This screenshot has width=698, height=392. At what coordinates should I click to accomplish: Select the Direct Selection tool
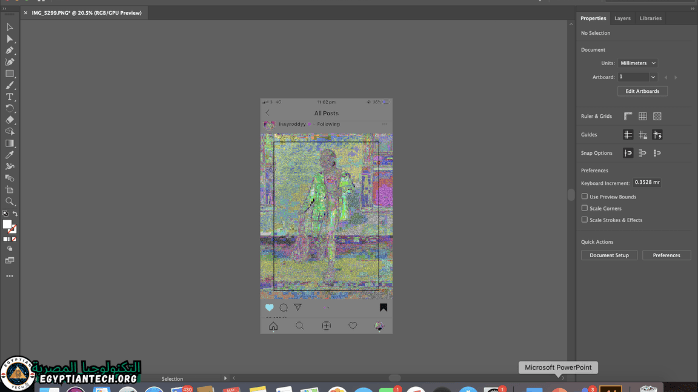(9, 39)
